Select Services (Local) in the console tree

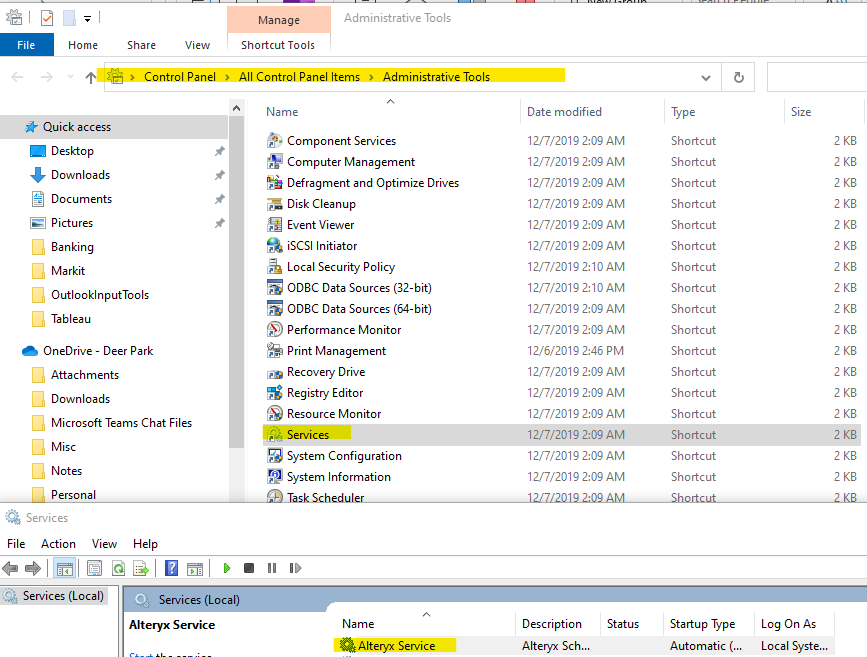tap(55, 596)
